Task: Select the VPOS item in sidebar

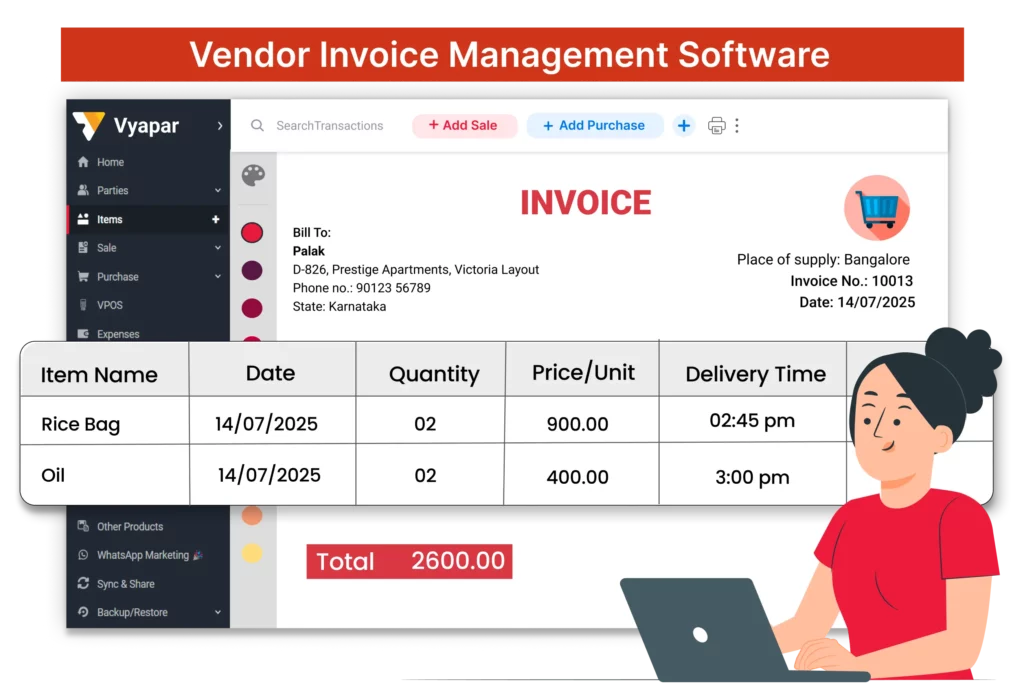Action: click(108, 305)
